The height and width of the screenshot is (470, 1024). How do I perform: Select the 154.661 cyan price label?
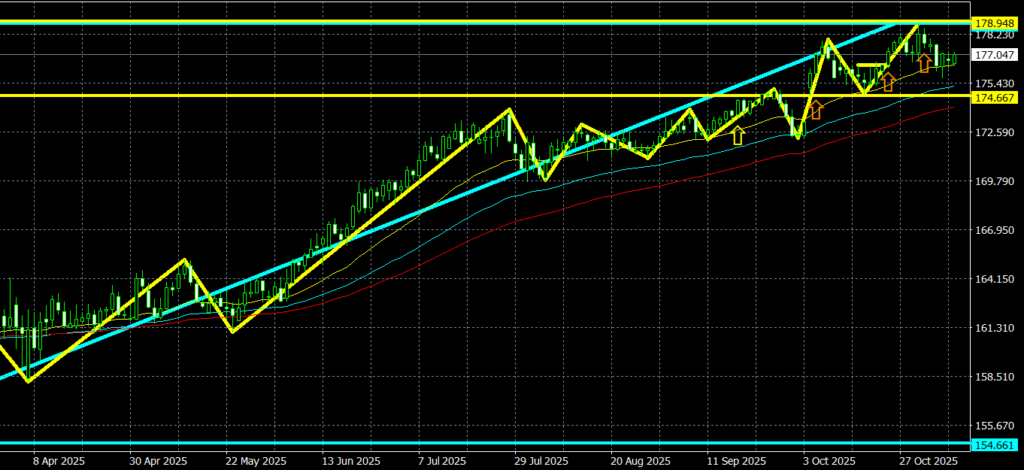point(995,444)
